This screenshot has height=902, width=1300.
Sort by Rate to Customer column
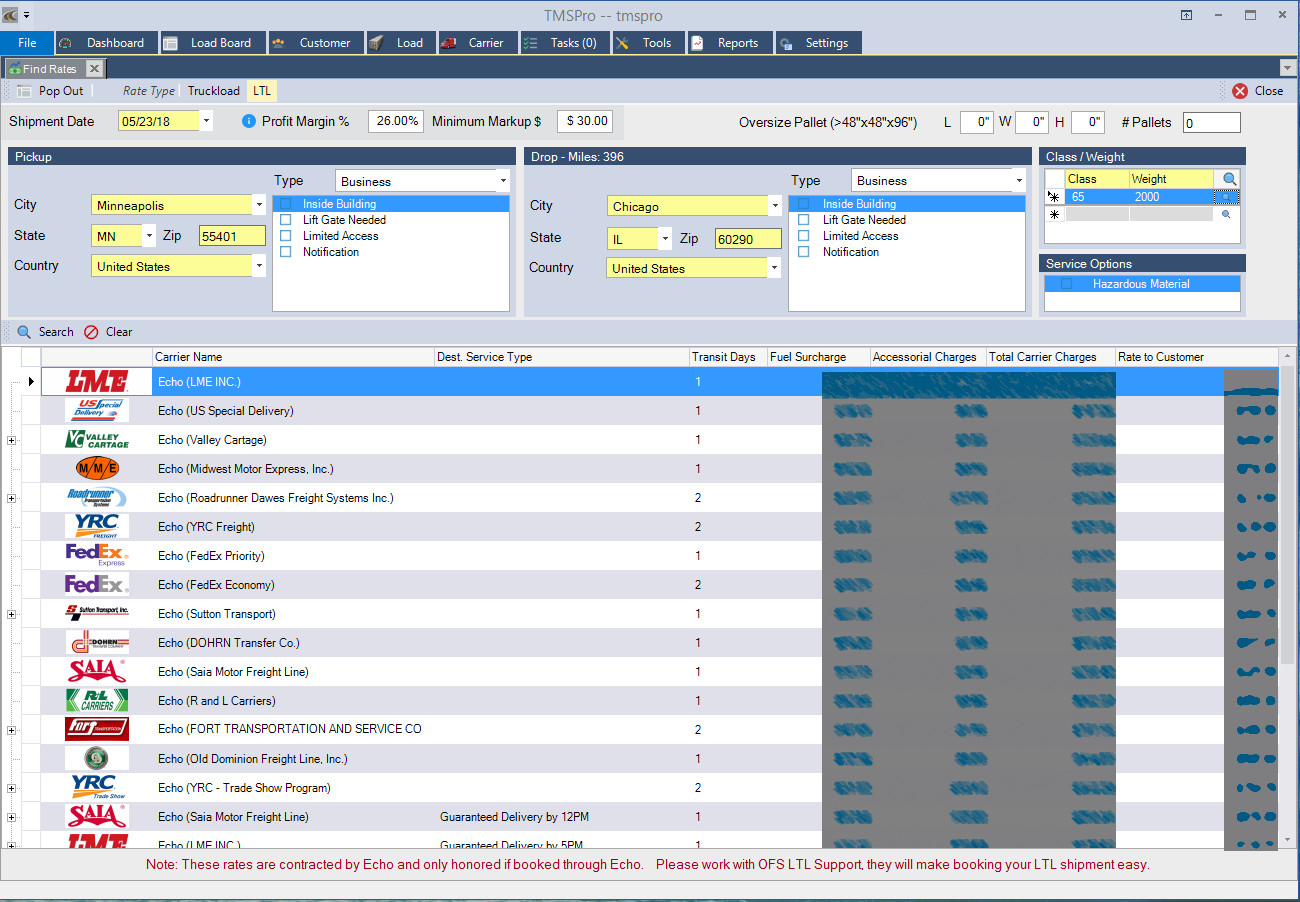pos(1196,357)
